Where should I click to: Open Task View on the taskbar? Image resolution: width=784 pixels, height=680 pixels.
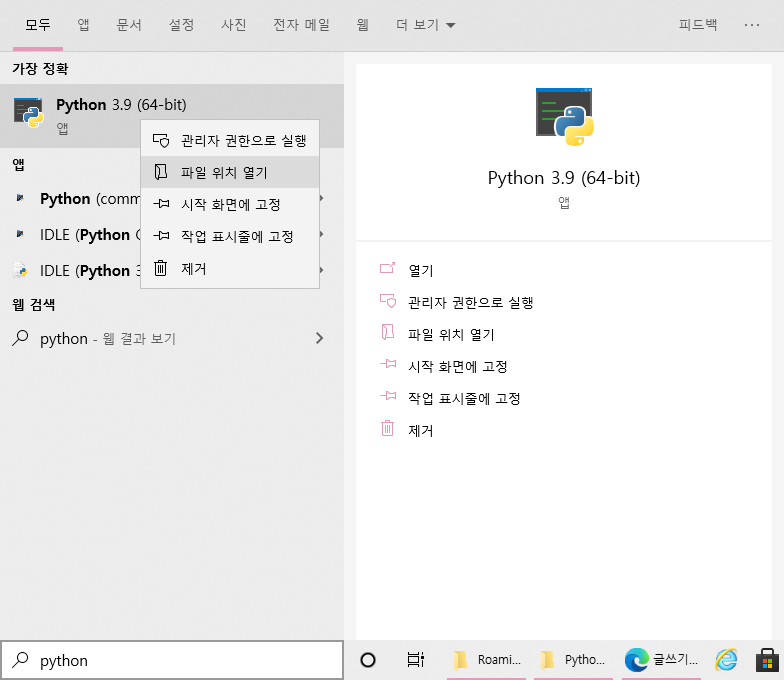click(416, 660)
